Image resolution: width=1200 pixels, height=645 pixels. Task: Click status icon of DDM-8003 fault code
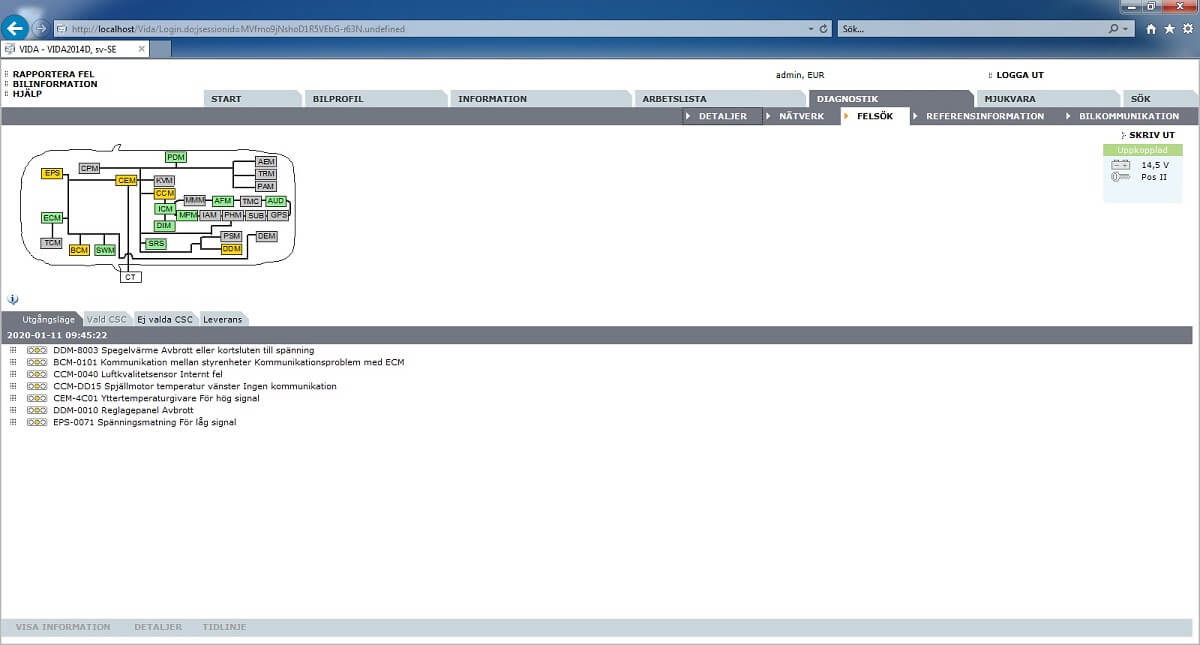coord(37,351)
